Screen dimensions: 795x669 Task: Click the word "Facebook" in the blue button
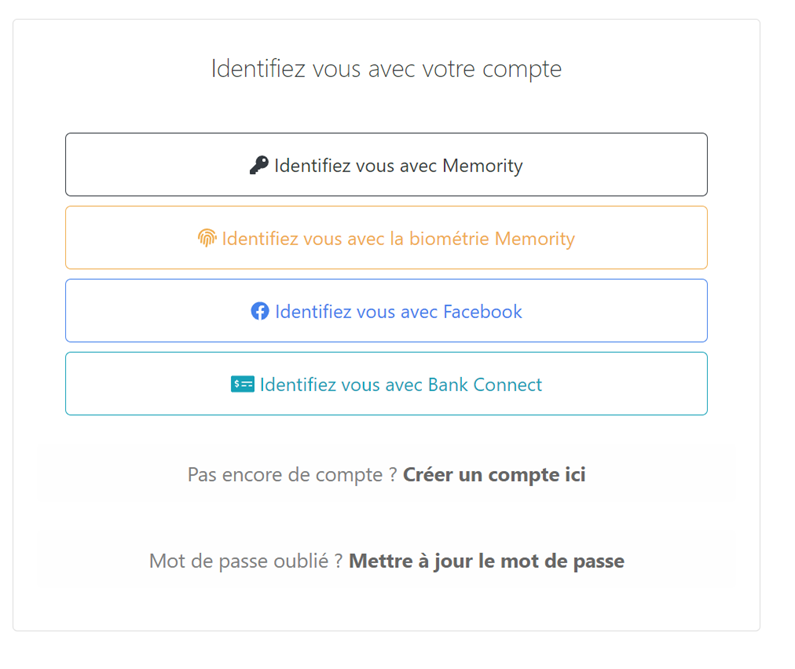click(x=482, y=311)
